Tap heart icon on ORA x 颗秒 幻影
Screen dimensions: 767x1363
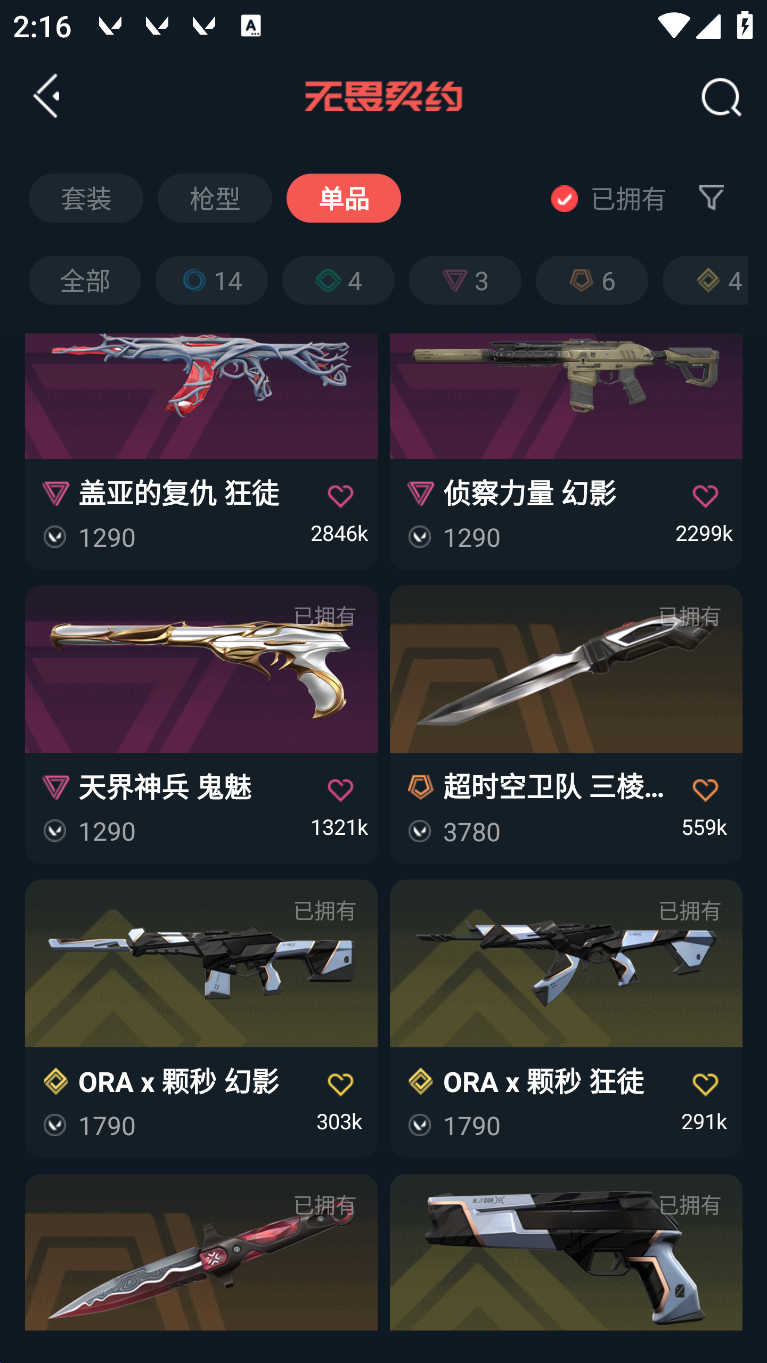(340, 1084)
